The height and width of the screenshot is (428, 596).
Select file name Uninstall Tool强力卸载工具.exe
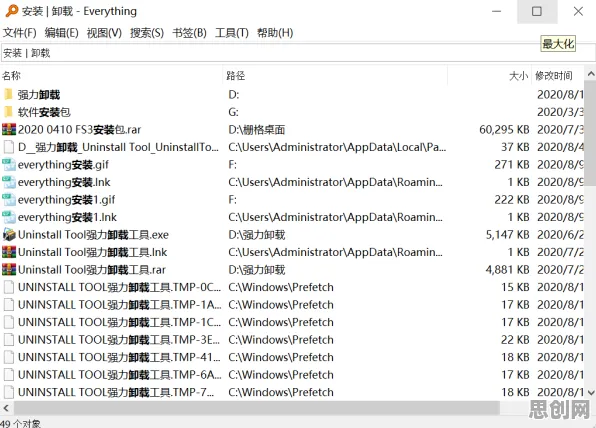click(94, 235)
